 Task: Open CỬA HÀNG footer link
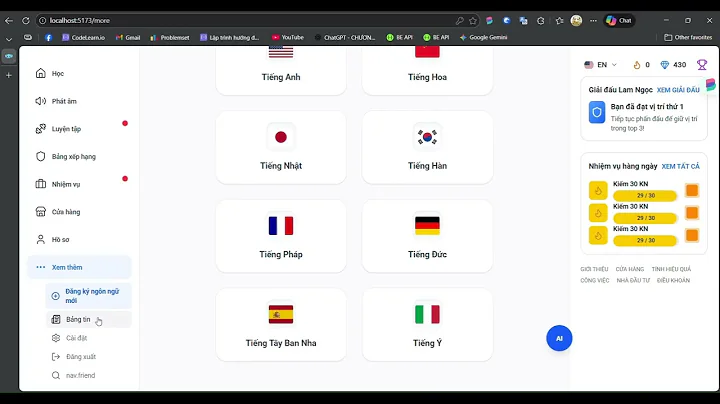[630, 269]
